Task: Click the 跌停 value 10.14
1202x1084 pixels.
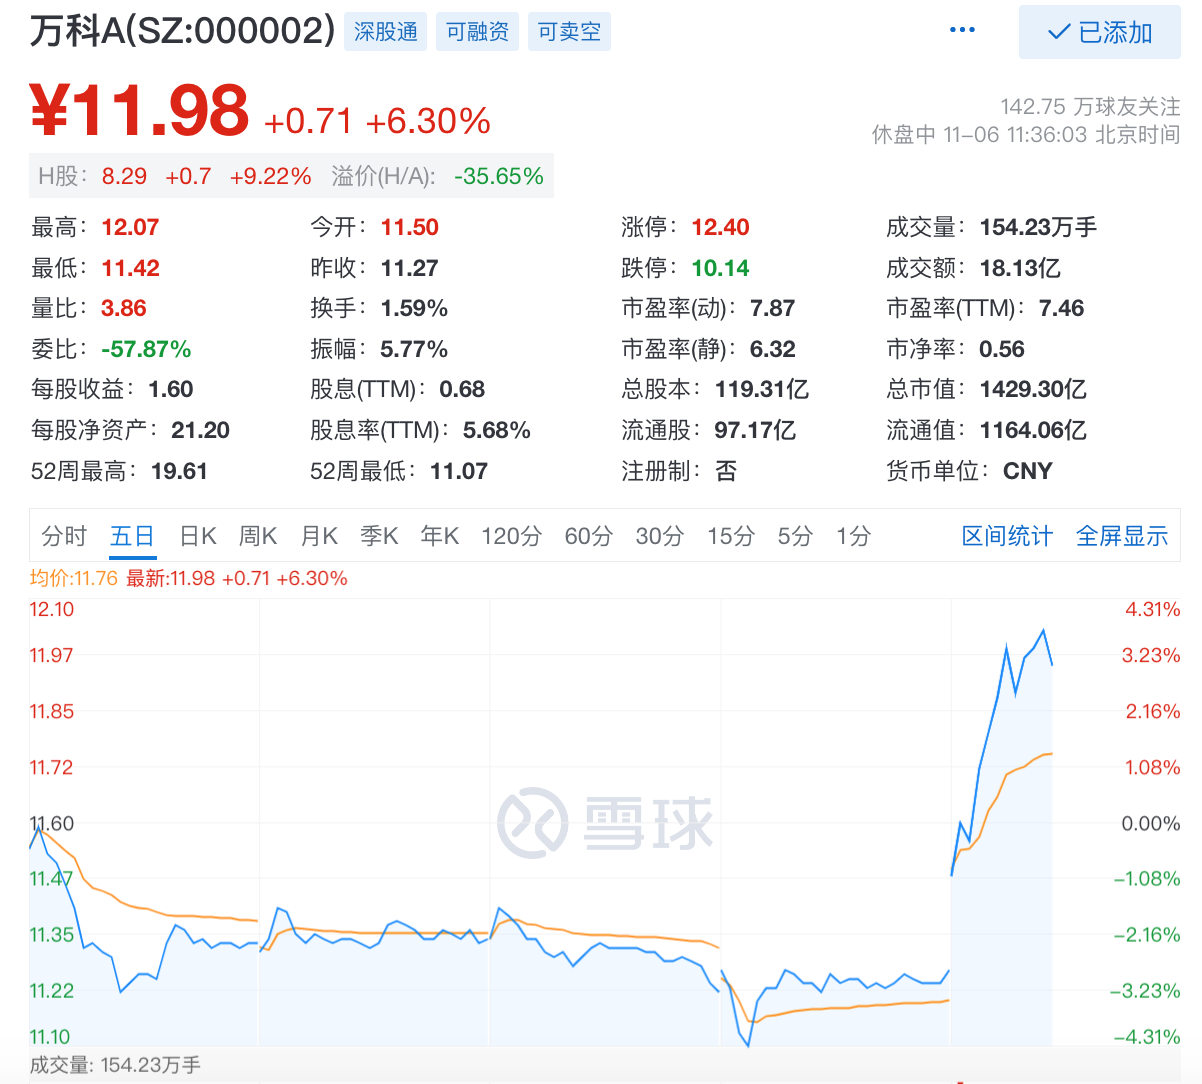Action: [720, 268]
